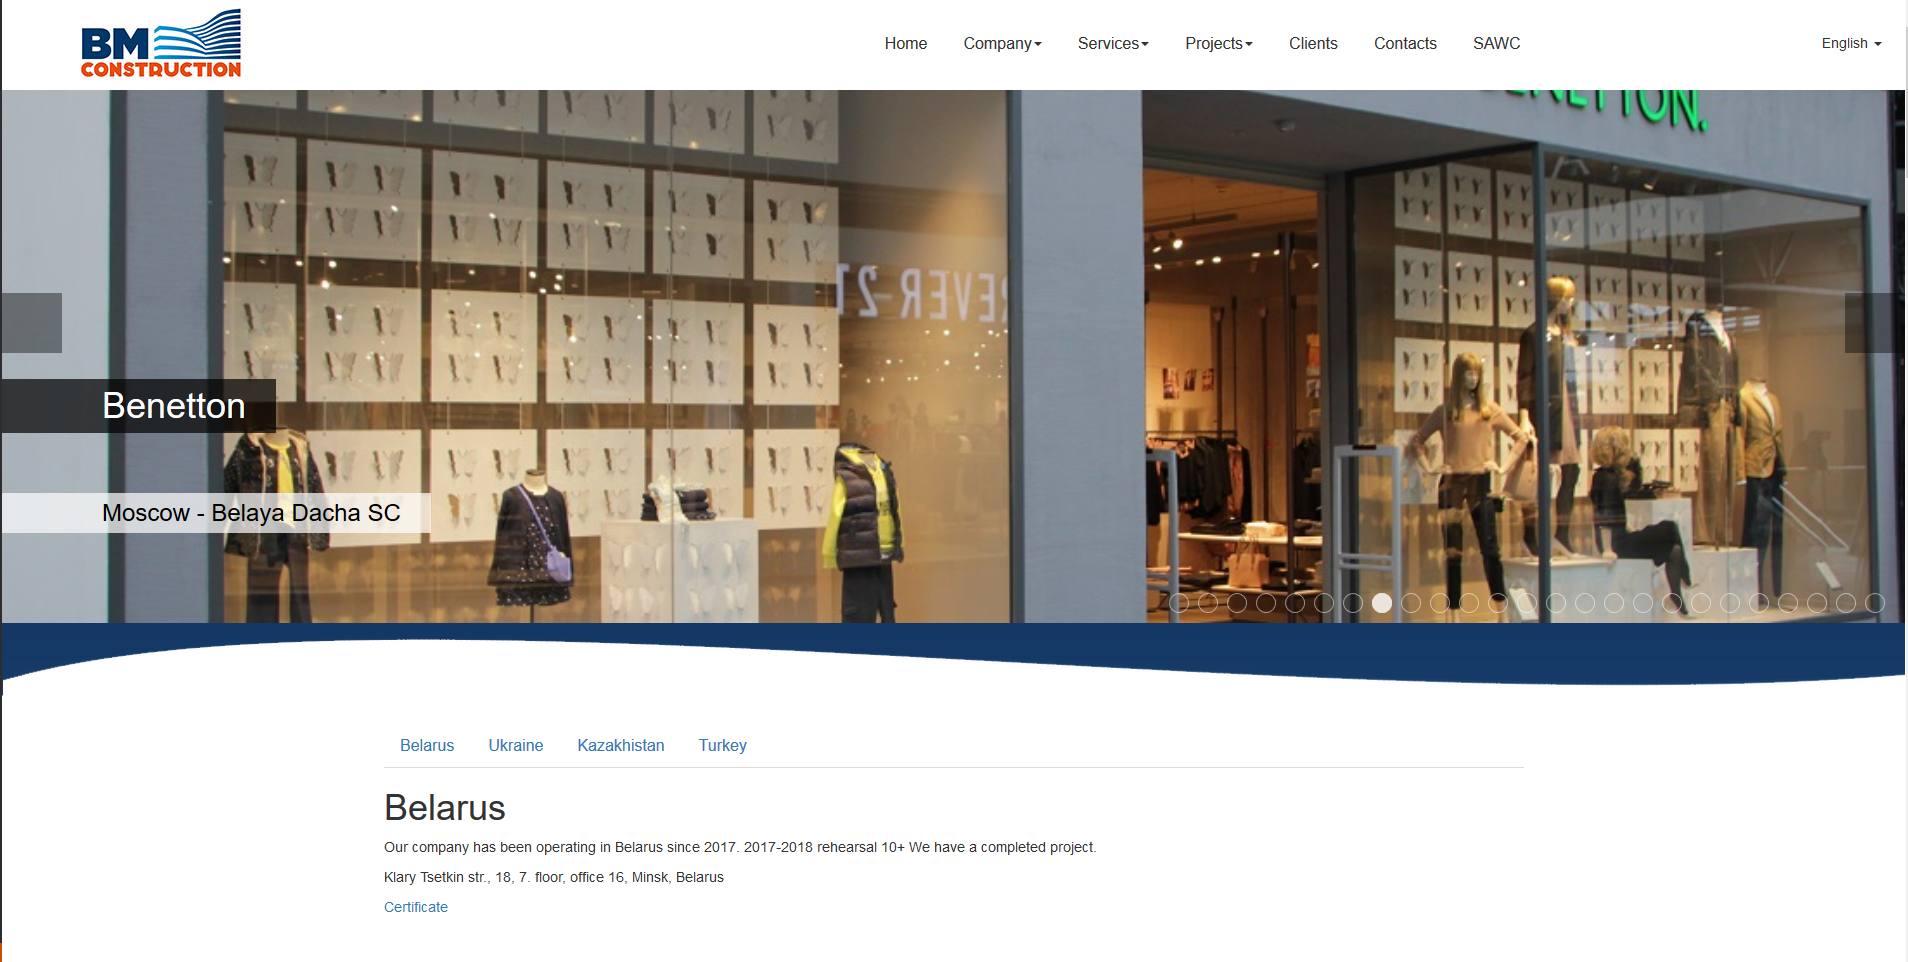Screen dimensions: 1908x962
Task: Navigate to the Contacts page
Action: 1405,44
